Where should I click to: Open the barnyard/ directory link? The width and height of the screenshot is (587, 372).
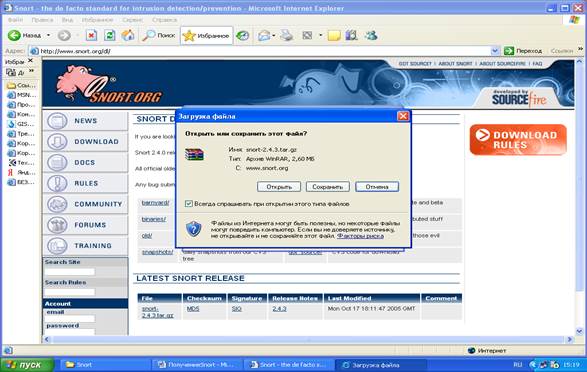155,202
